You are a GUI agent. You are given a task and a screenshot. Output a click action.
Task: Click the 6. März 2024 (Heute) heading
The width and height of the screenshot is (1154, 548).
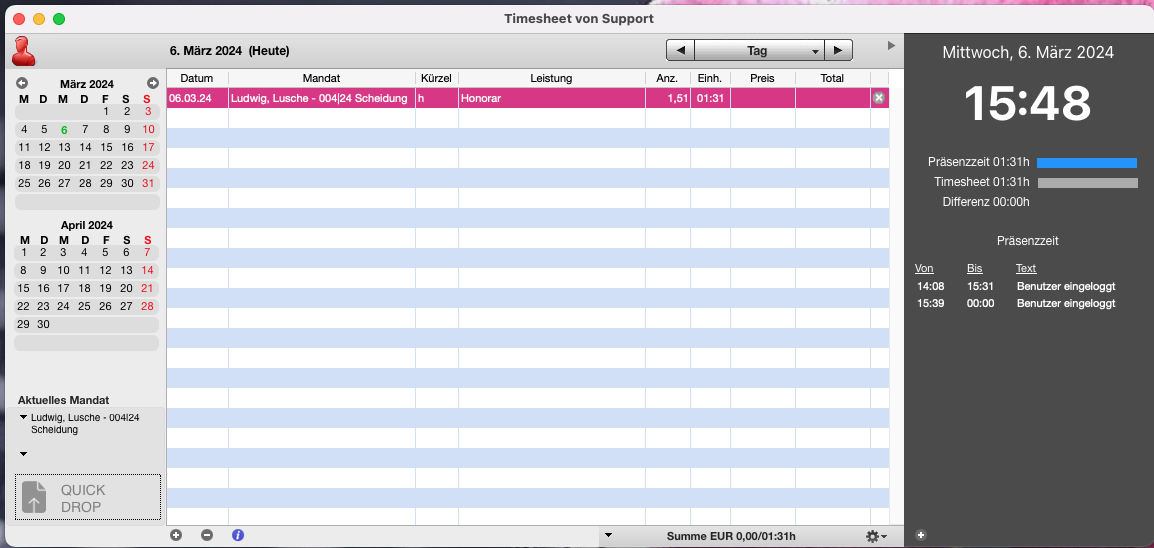pos(229,51)
